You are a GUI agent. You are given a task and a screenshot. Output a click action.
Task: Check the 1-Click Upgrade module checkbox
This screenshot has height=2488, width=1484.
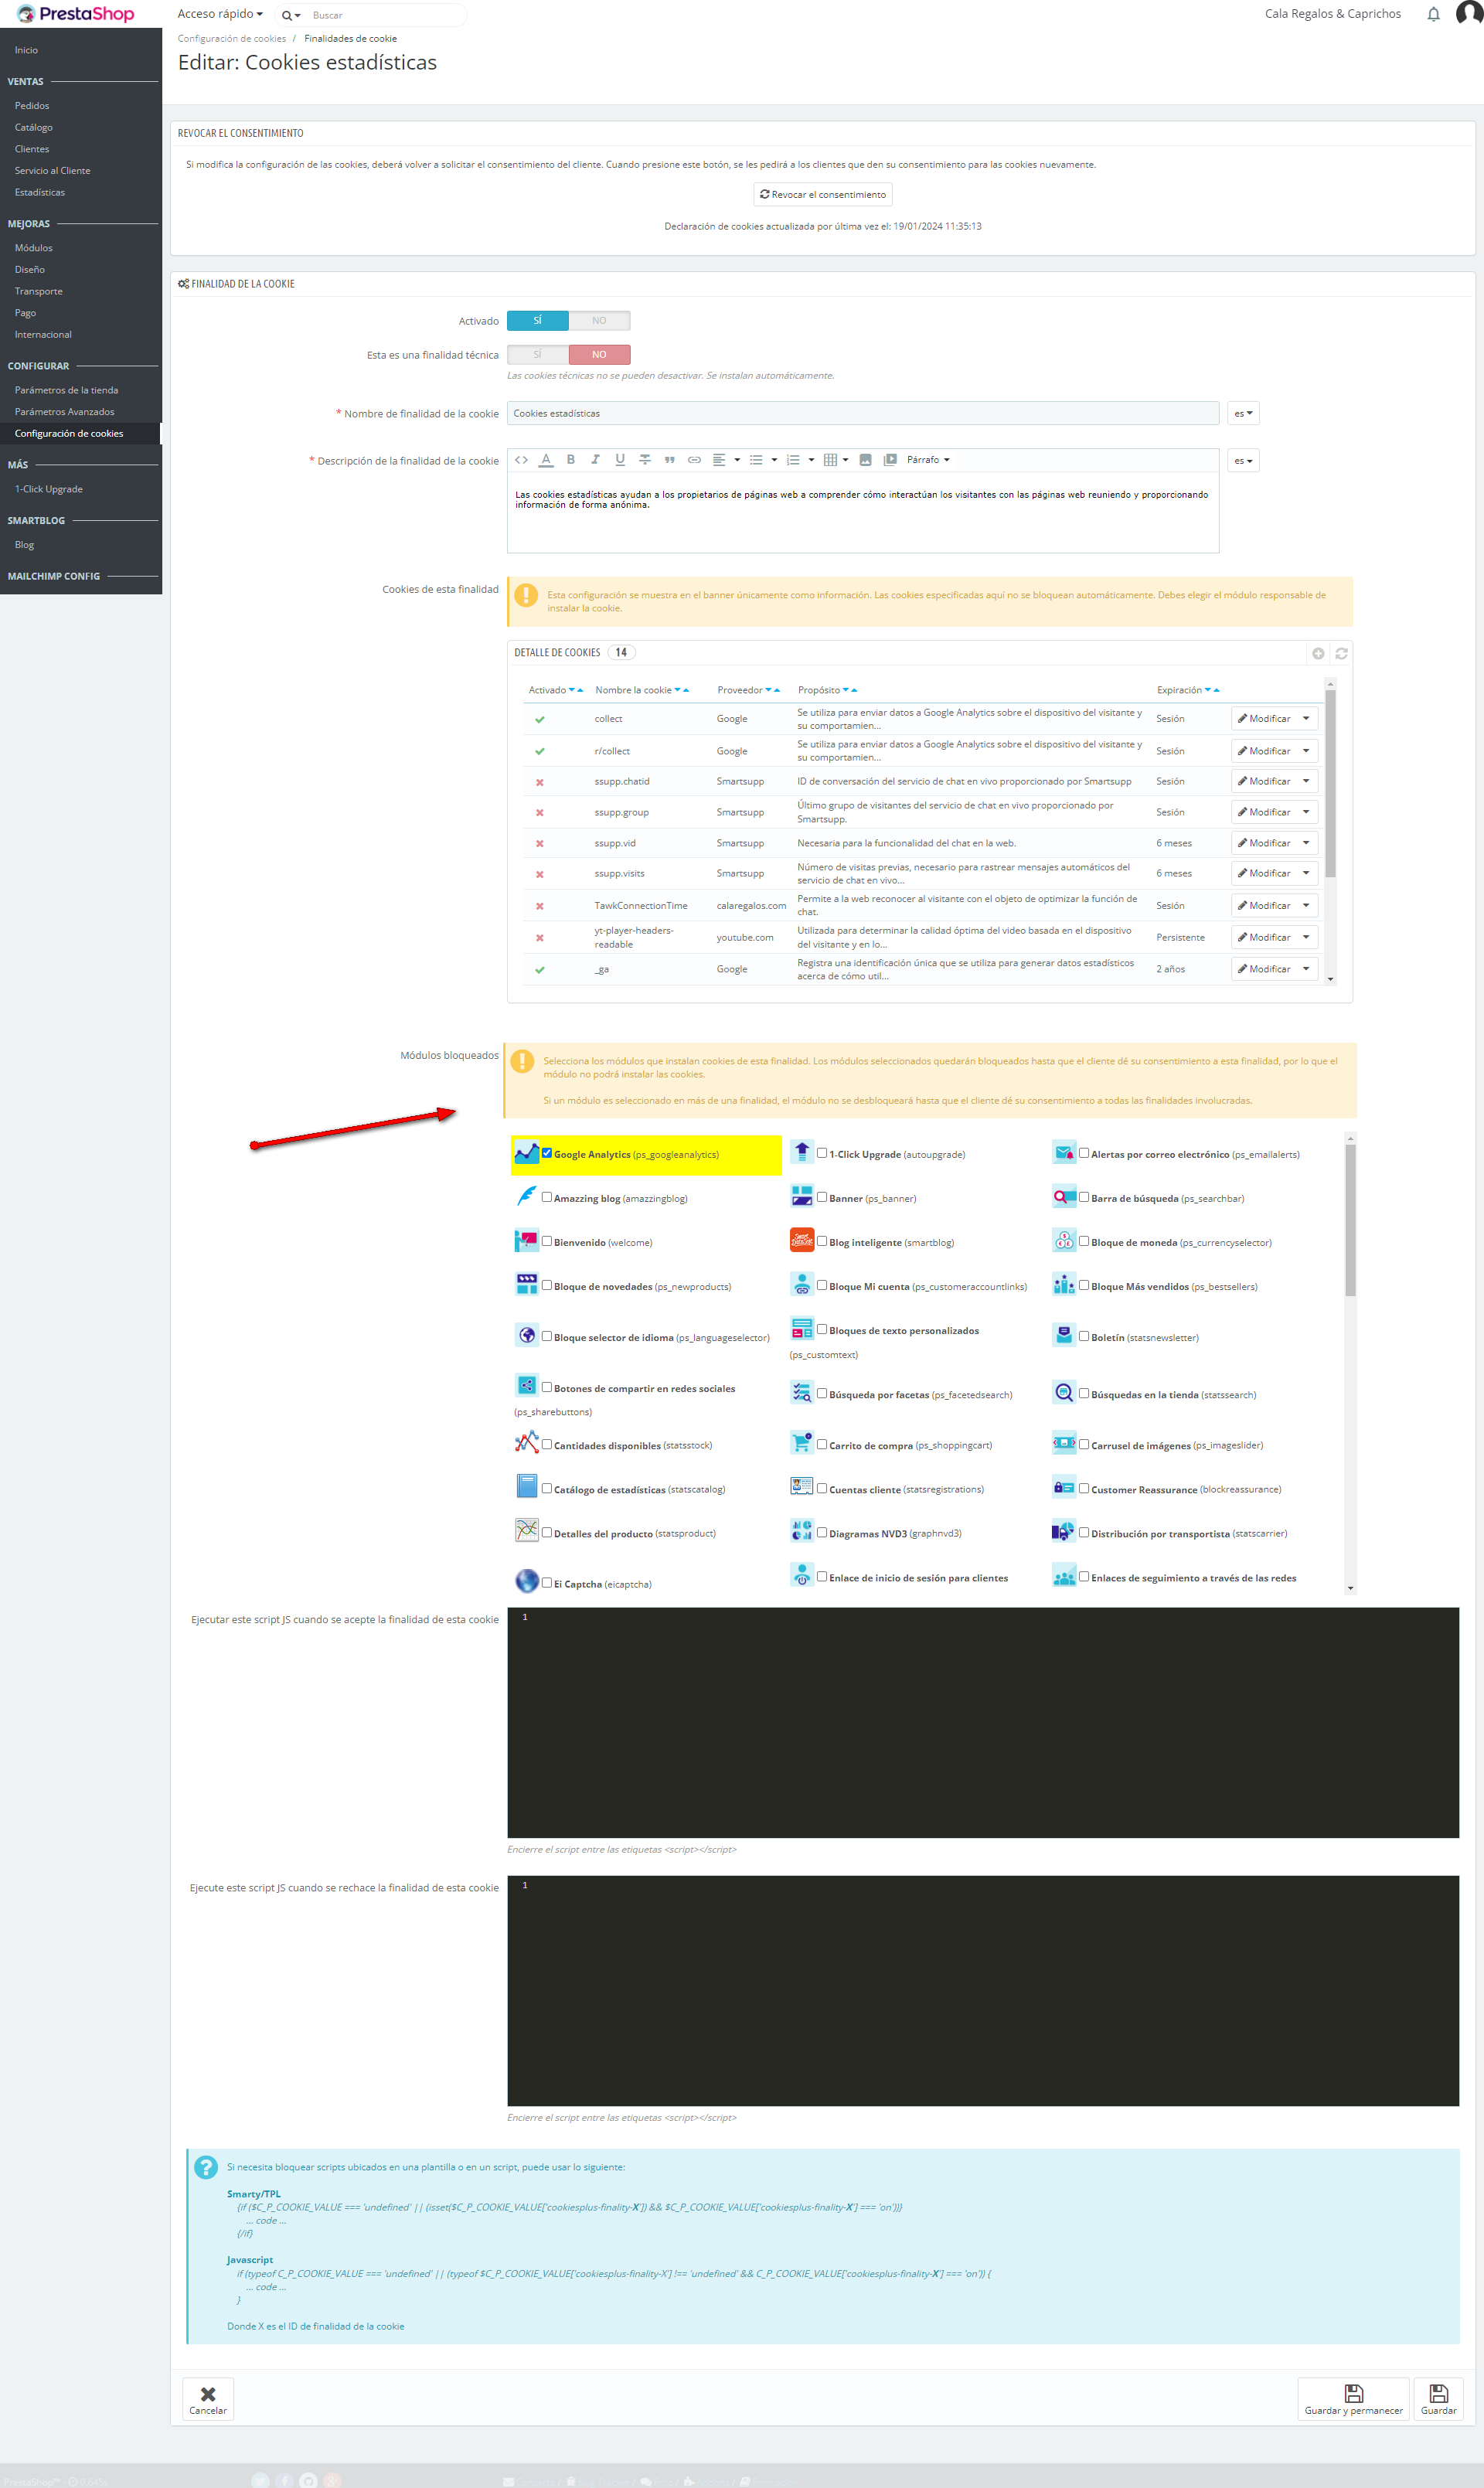[822, 1153]
